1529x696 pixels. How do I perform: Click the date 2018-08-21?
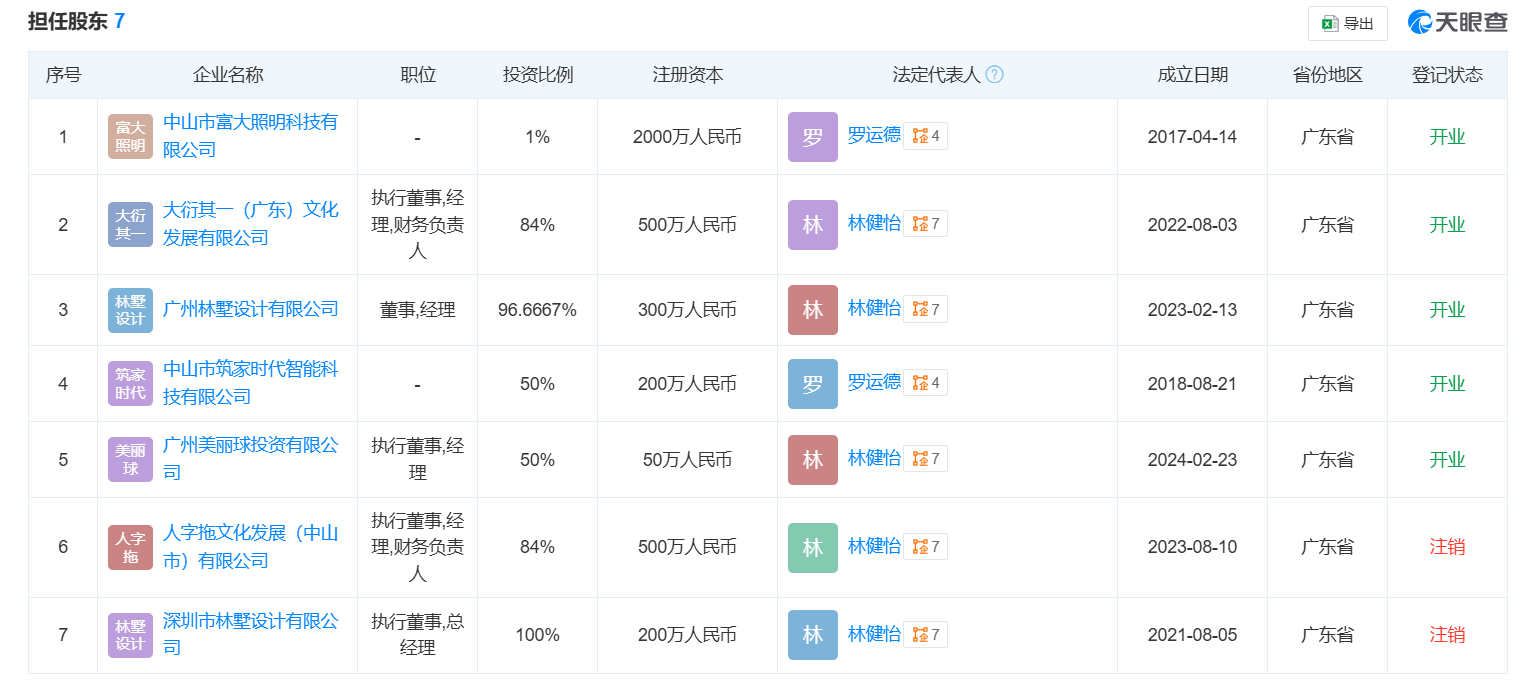click(1192, 384)
